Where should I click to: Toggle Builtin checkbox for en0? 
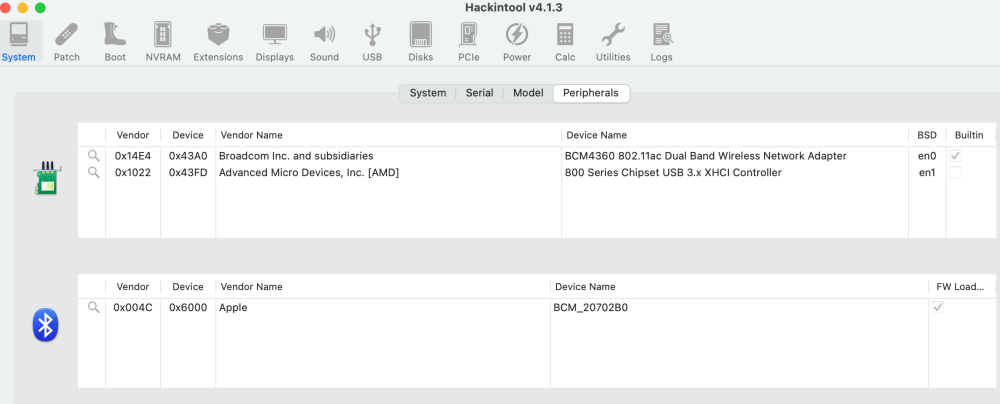955,155
